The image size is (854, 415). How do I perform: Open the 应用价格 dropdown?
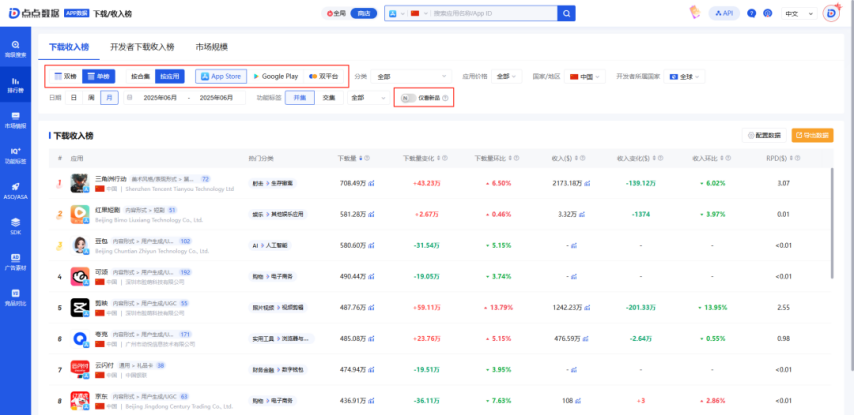click(x=507, y=76)
